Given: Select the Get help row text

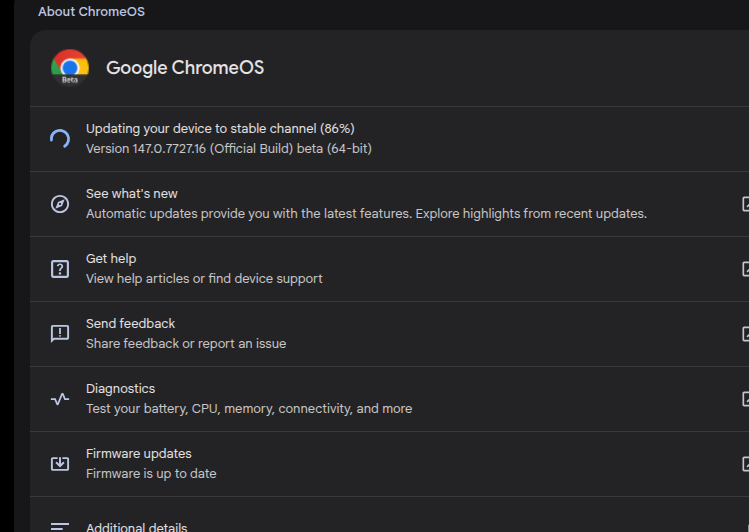Looking at the screenshot, I should point(111,259).
